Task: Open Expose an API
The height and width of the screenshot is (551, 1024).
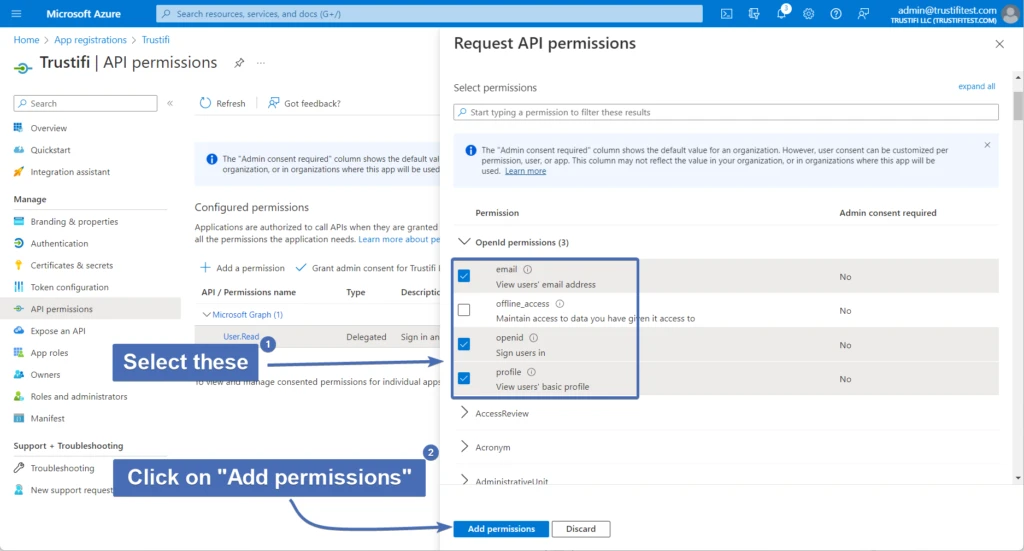Action: [x=57, y=331]
